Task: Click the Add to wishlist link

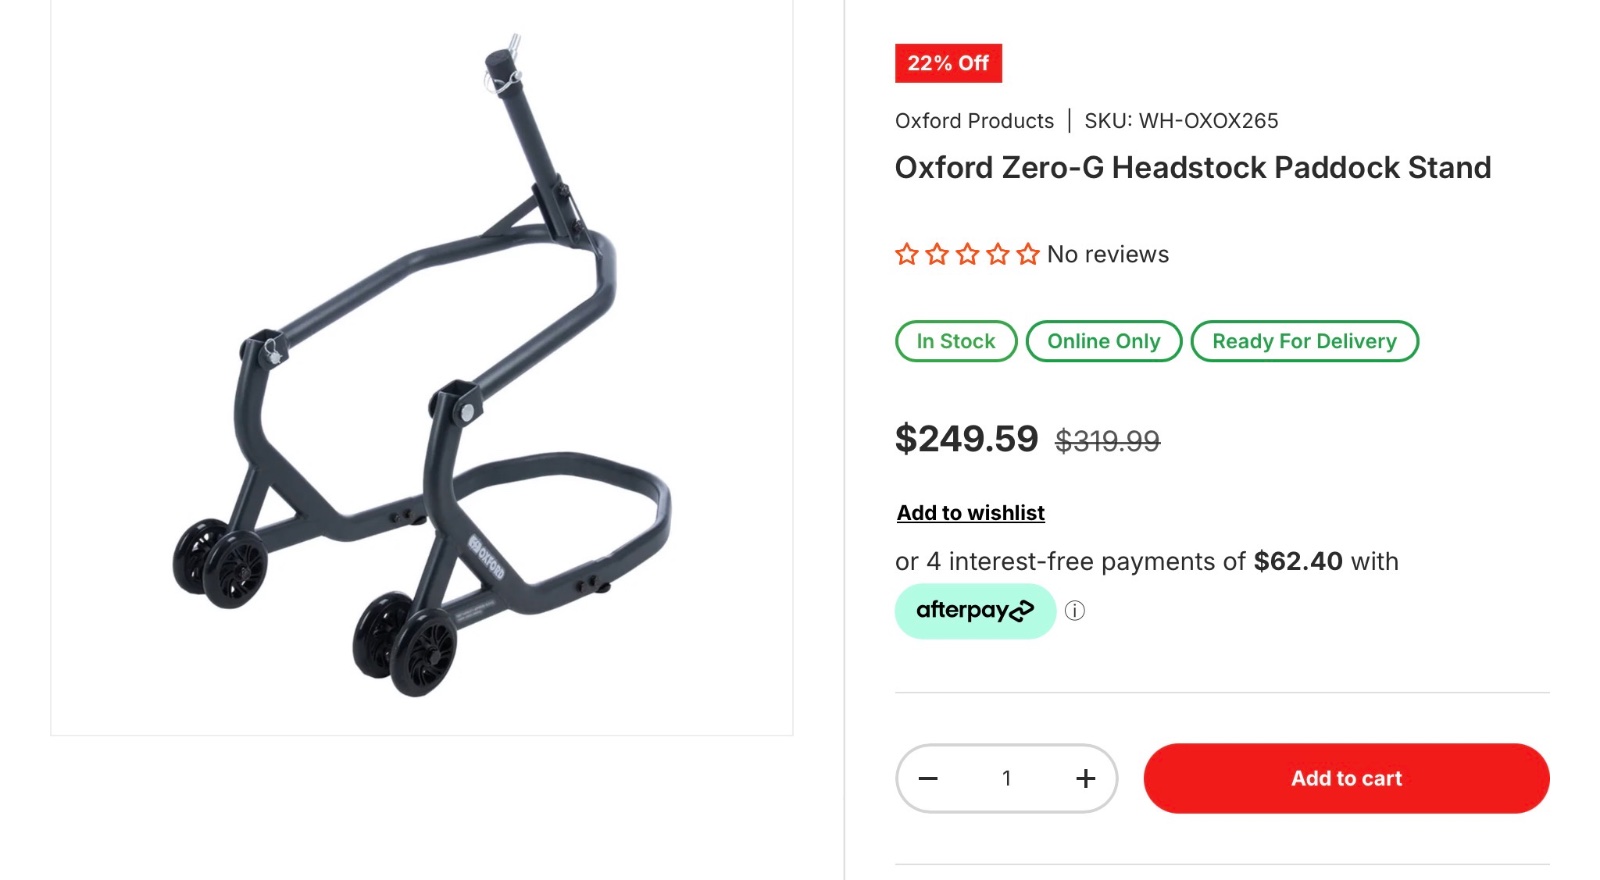Action: point(970,513)
